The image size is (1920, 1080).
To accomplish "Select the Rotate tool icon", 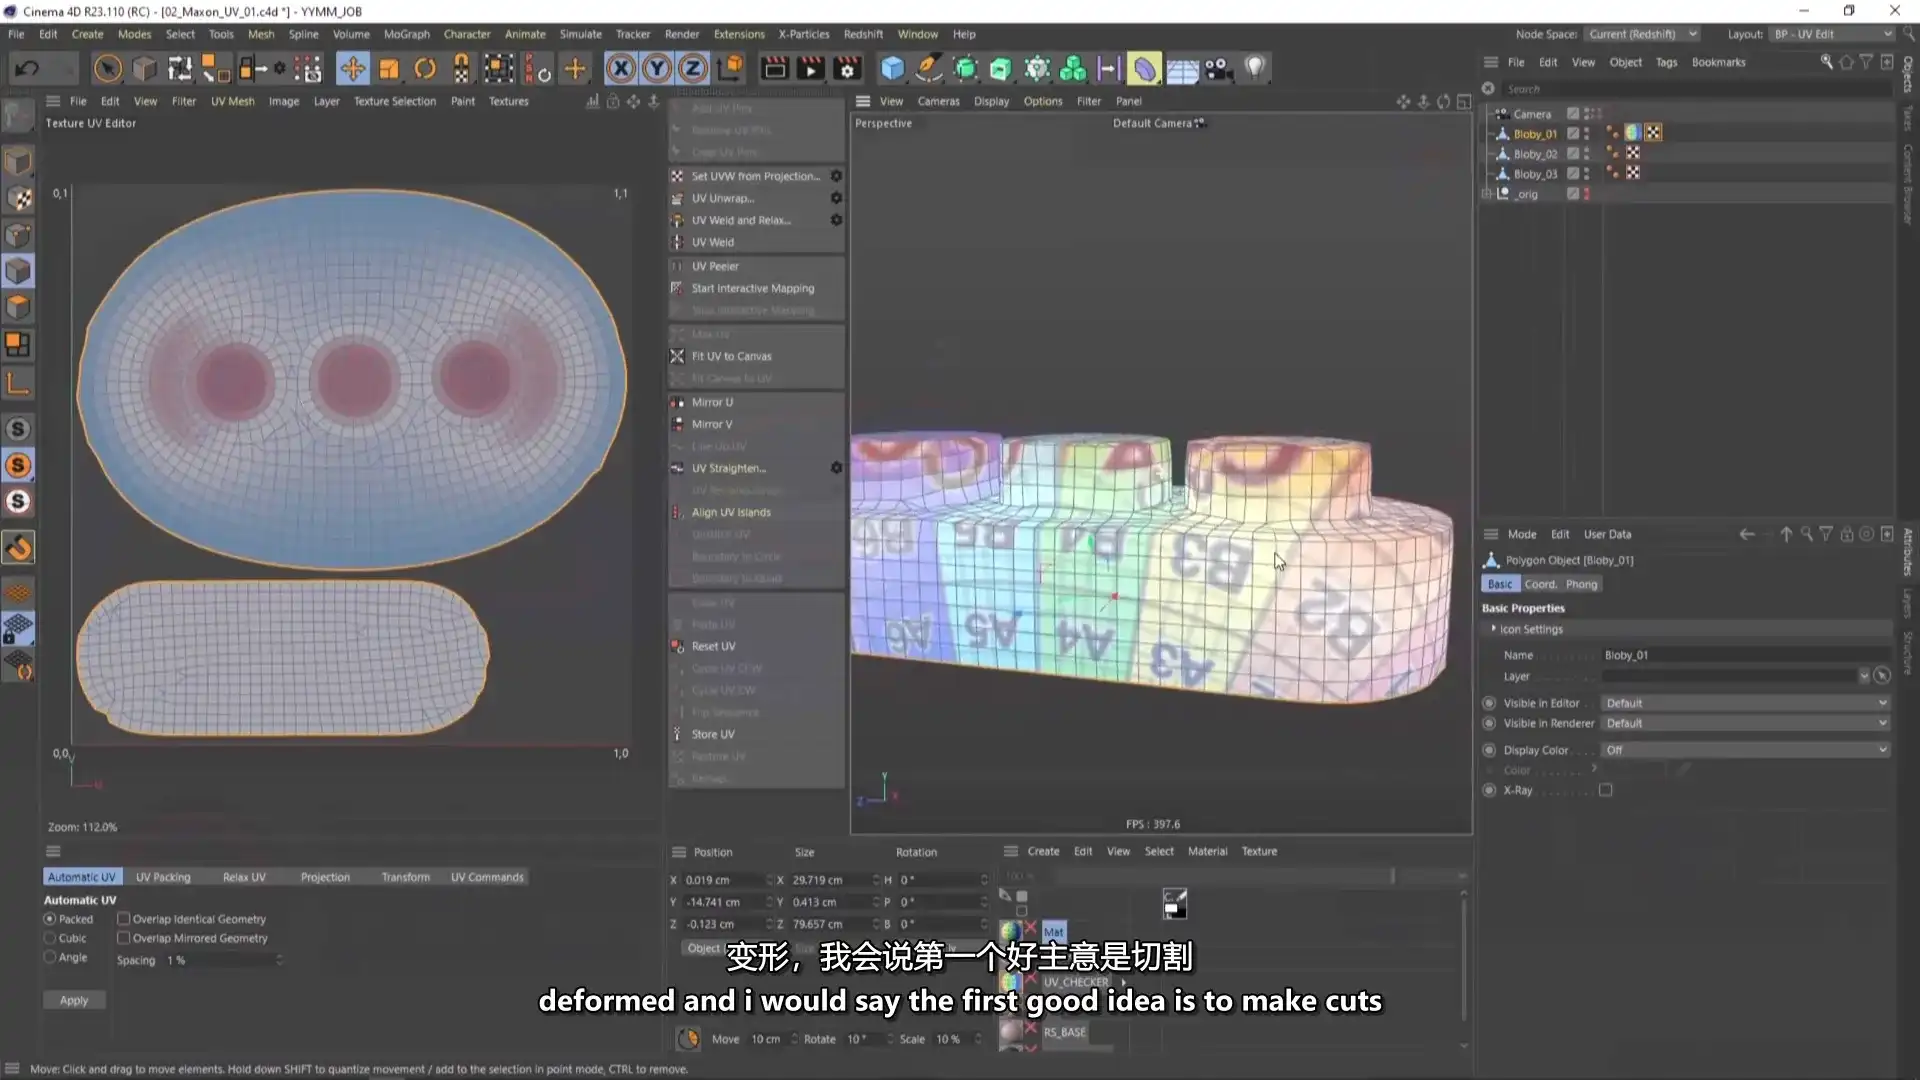I will coord(425,68).
